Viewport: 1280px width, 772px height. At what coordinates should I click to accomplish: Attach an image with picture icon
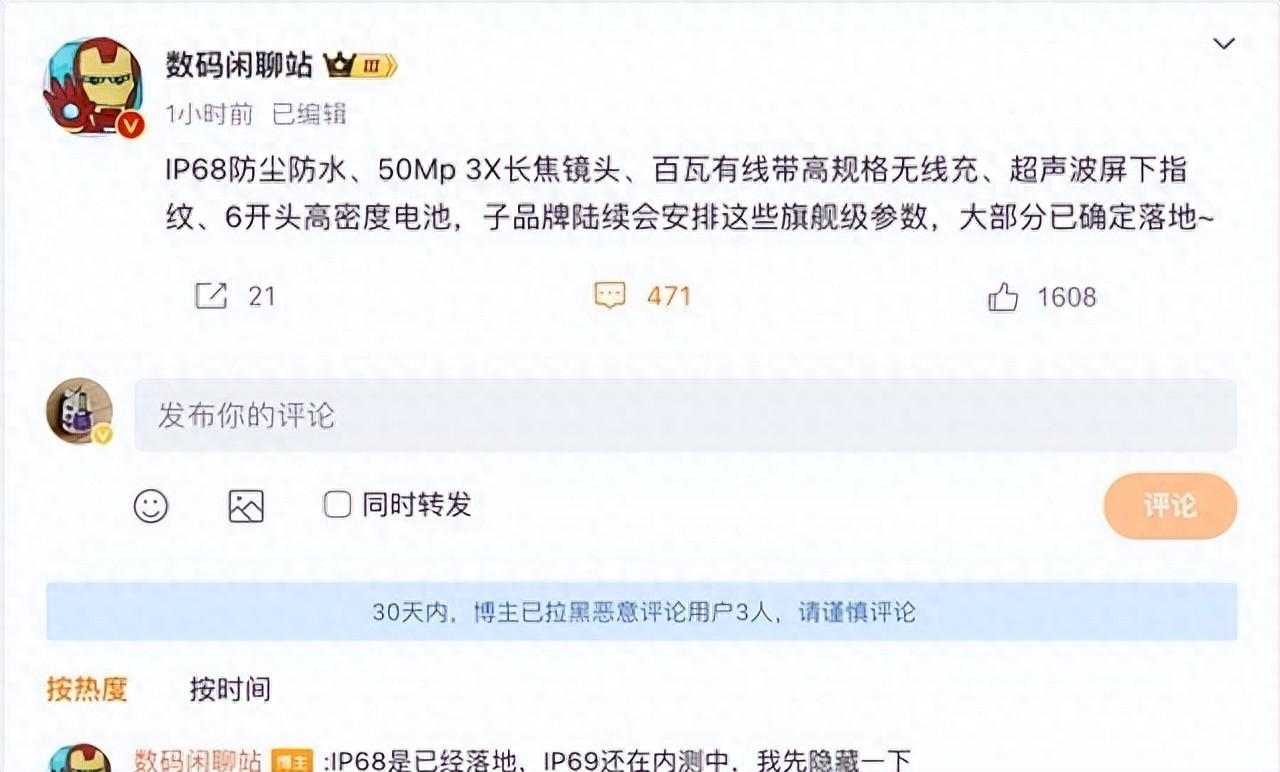[x=246, y=506]
